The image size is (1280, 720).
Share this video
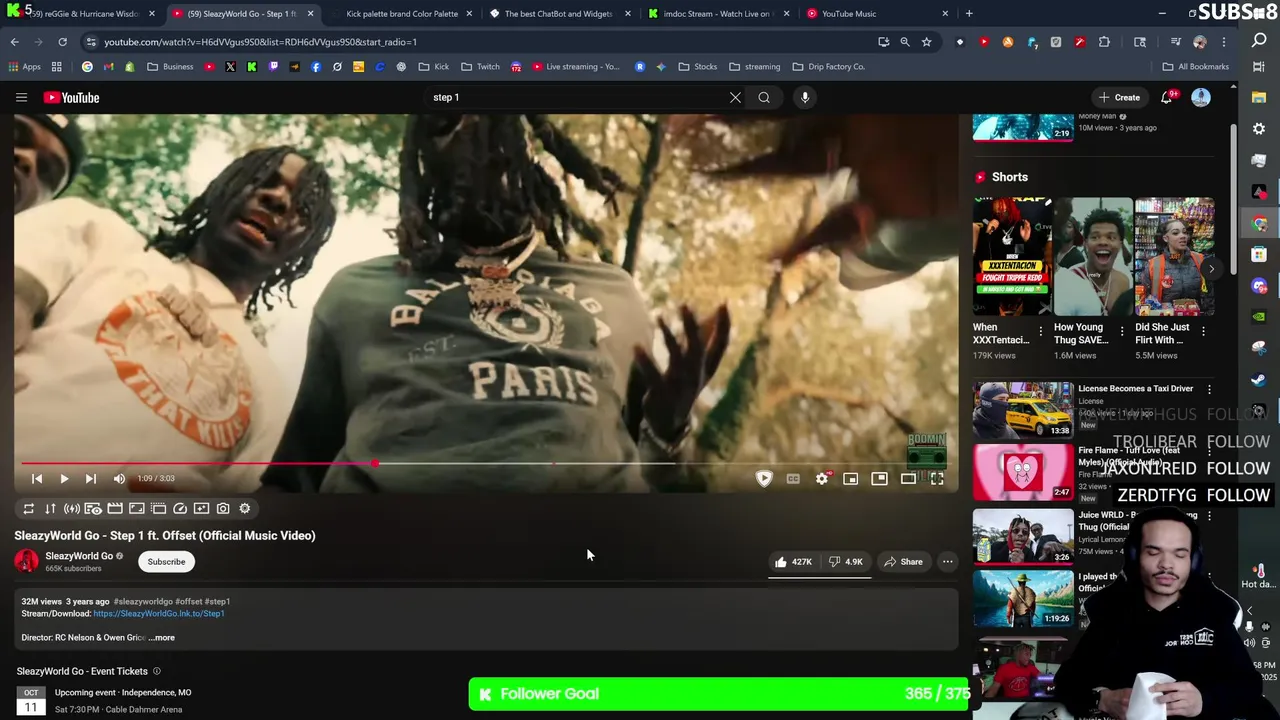coord(902,562)
